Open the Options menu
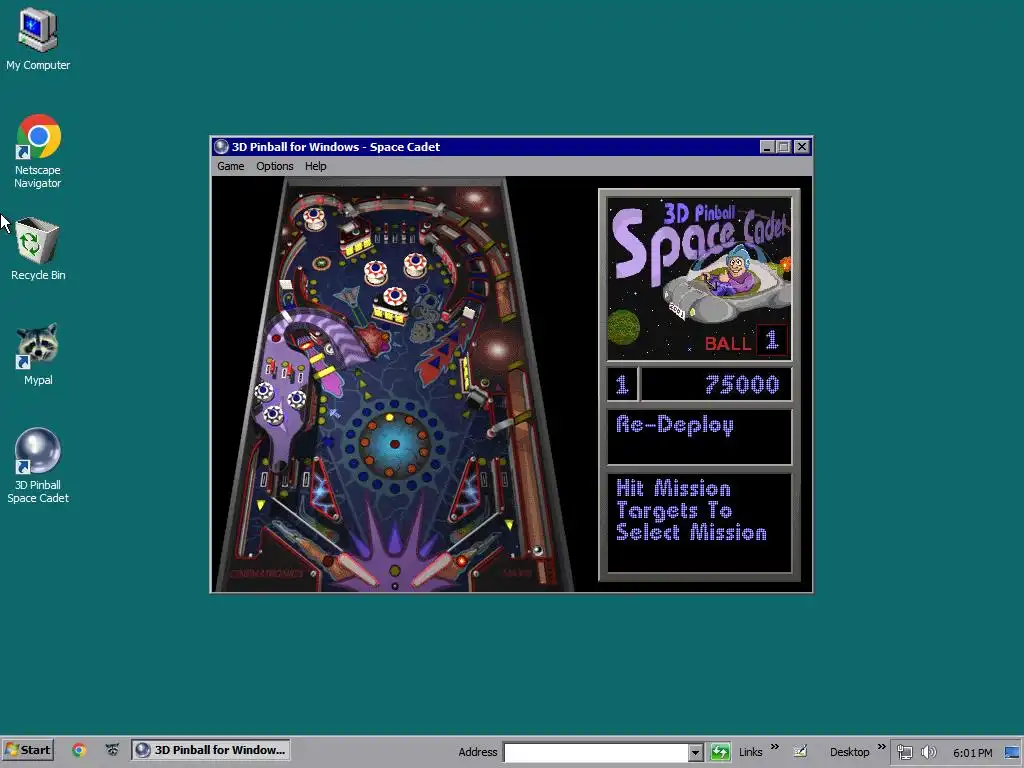This screenshot has height=768, width=1024. point(274,166)
